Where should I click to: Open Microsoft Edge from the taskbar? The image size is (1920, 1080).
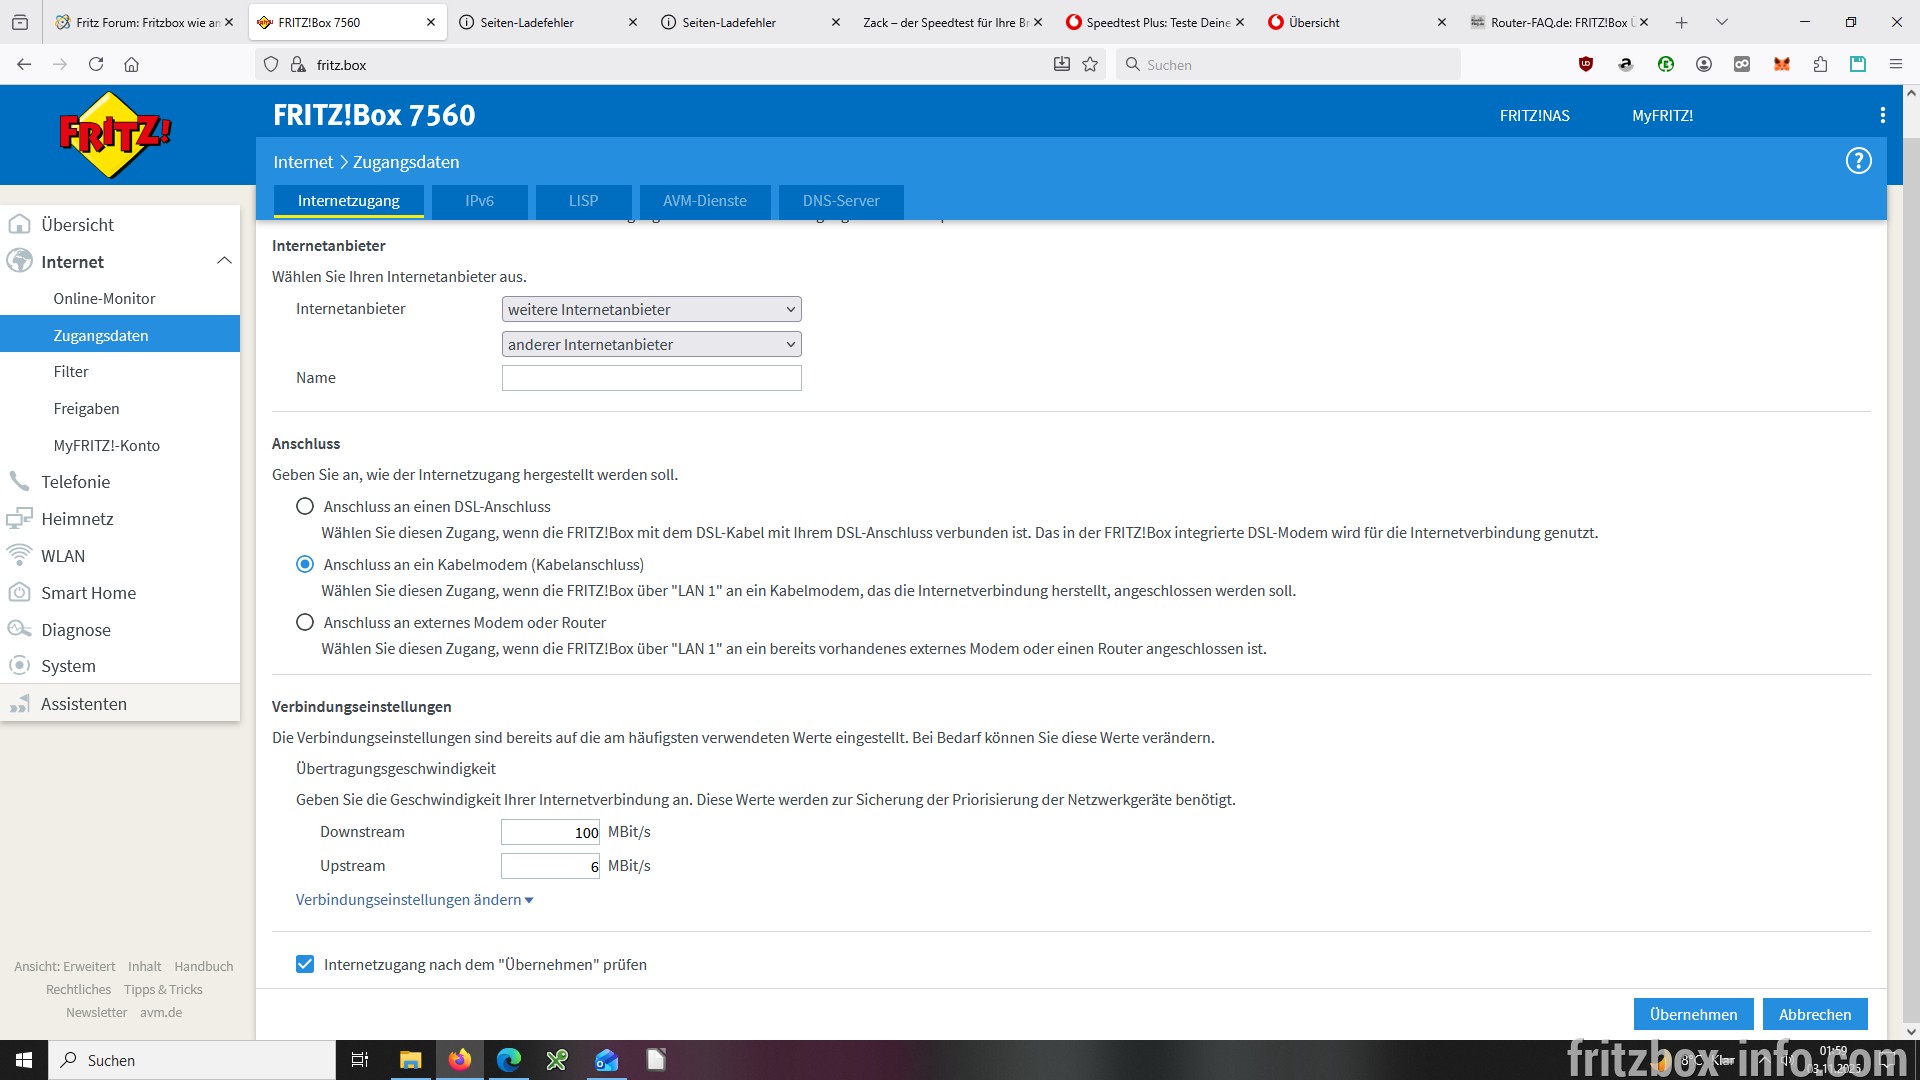(x=508, y=1060)
